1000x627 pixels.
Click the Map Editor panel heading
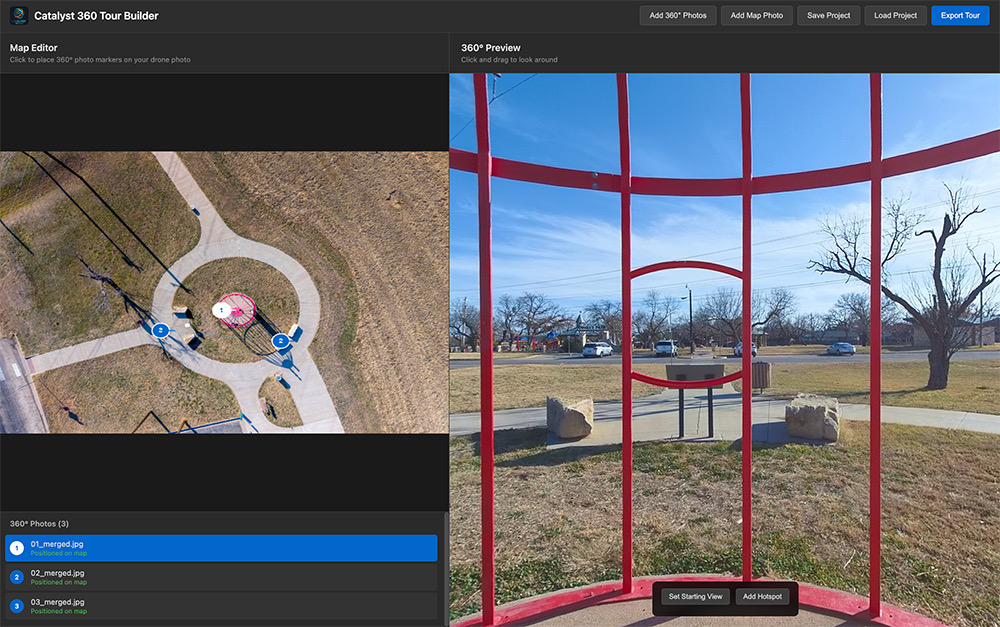pos(34,48)
